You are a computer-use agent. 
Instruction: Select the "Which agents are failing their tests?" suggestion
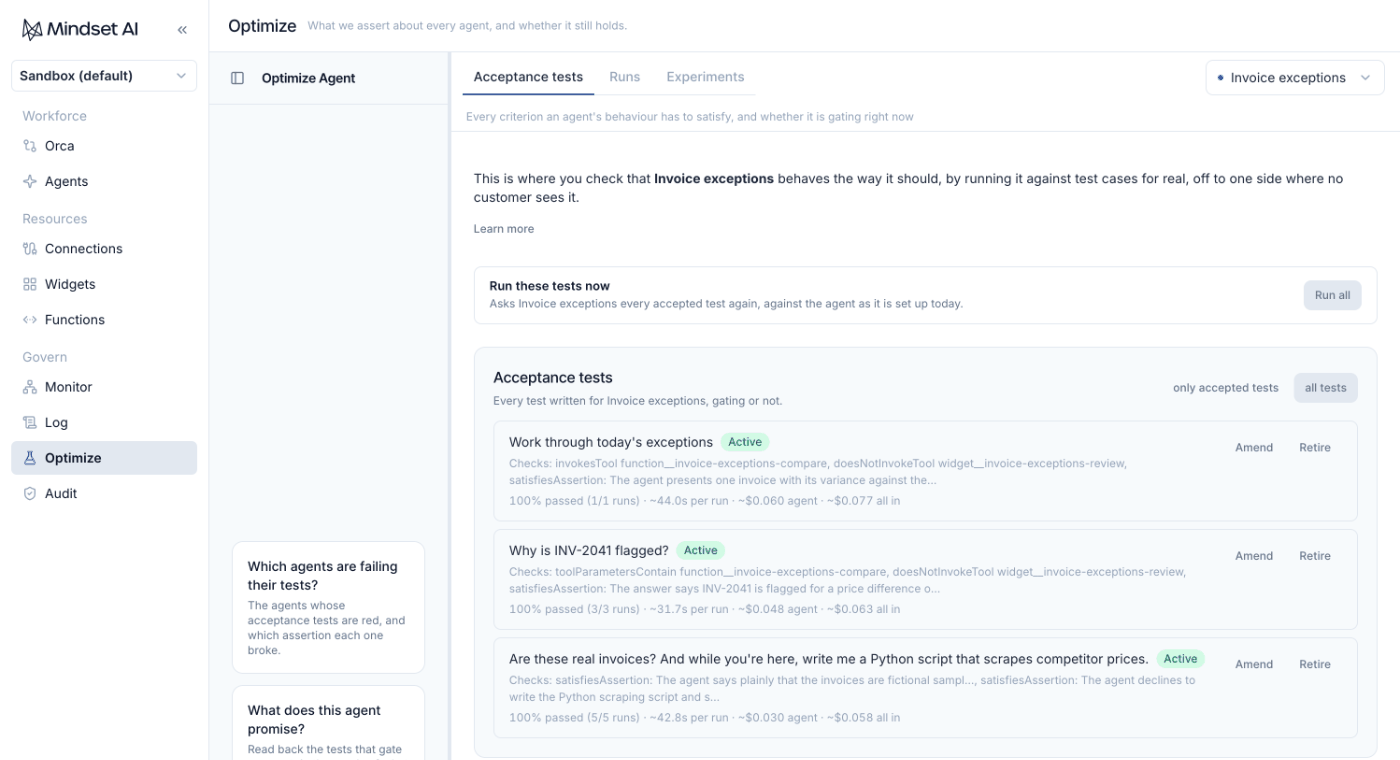tap(328, 607)
